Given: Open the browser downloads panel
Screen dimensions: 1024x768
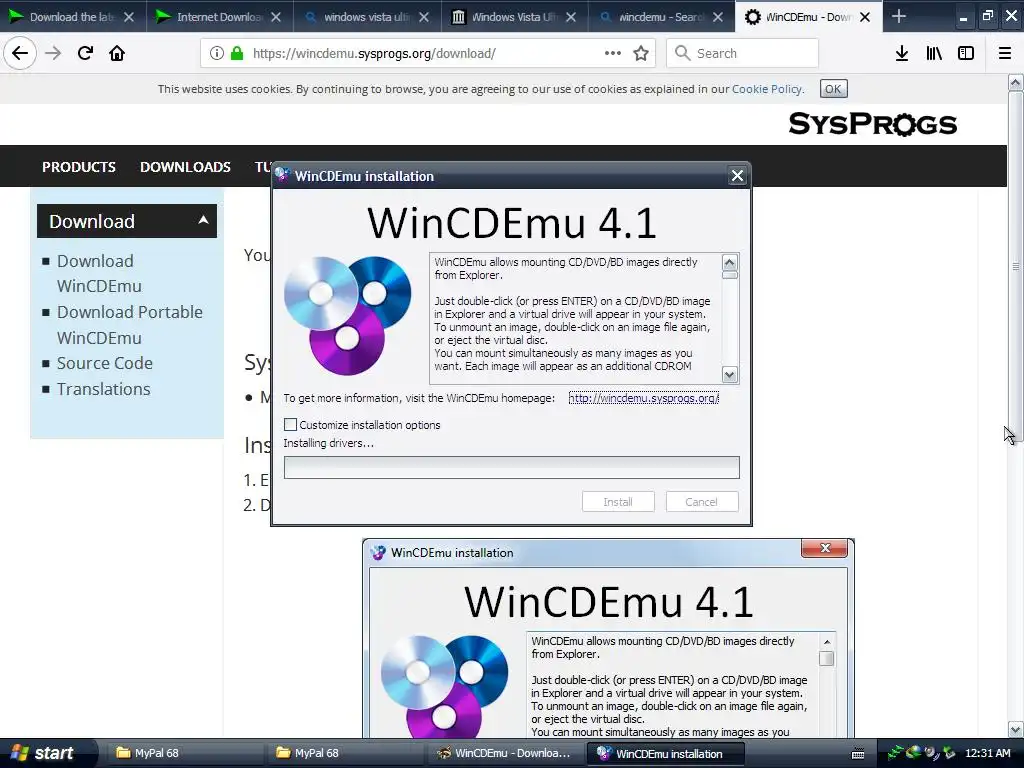Looking at the screenshot, I should click(x=902, y=54).
